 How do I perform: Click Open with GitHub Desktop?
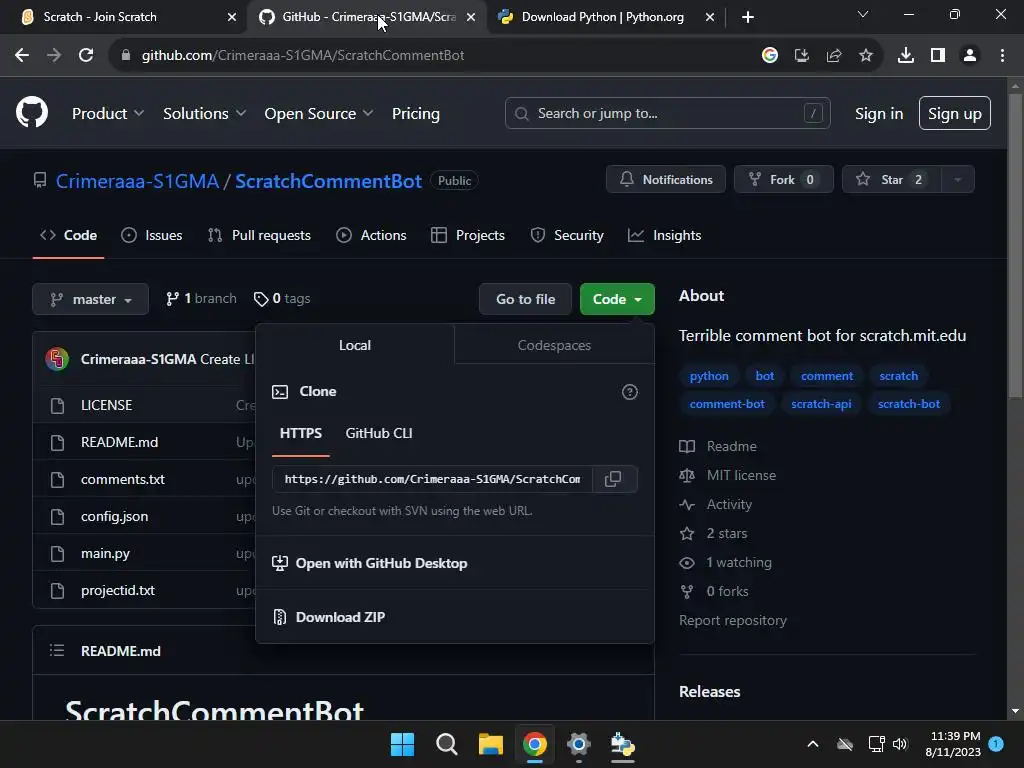pyautogui.click(x=370, y=563)
